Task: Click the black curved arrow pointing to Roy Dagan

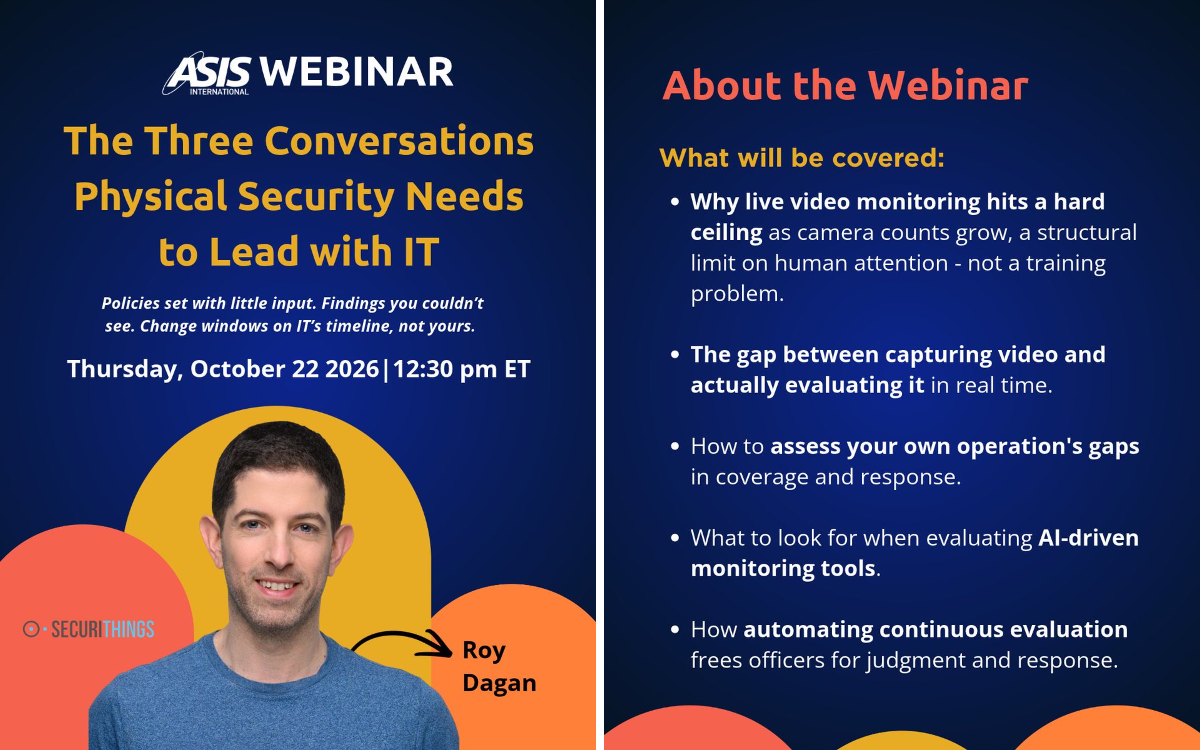Action: click(401, 648)
